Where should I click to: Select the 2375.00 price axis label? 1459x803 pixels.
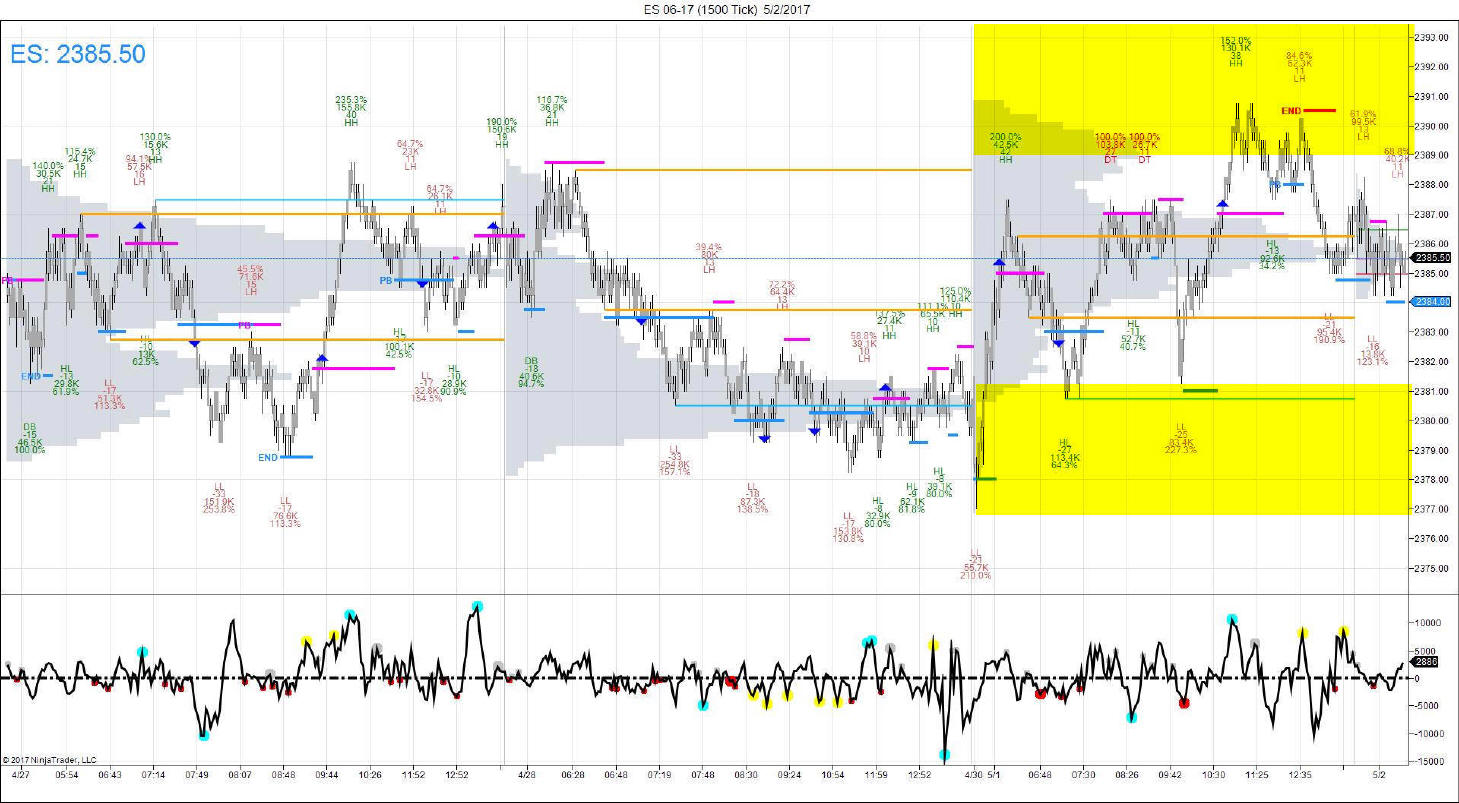click(x=1432, y=568)
